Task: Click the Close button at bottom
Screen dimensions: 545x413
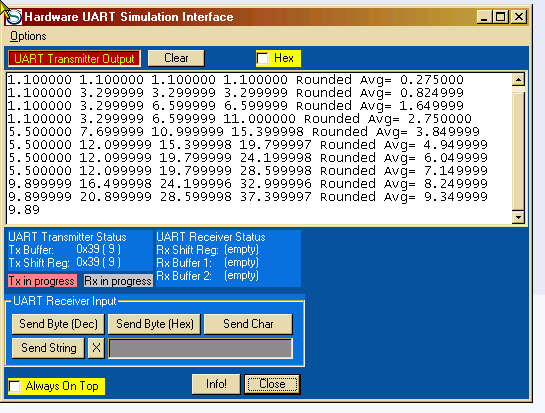Action: [272, 384]
